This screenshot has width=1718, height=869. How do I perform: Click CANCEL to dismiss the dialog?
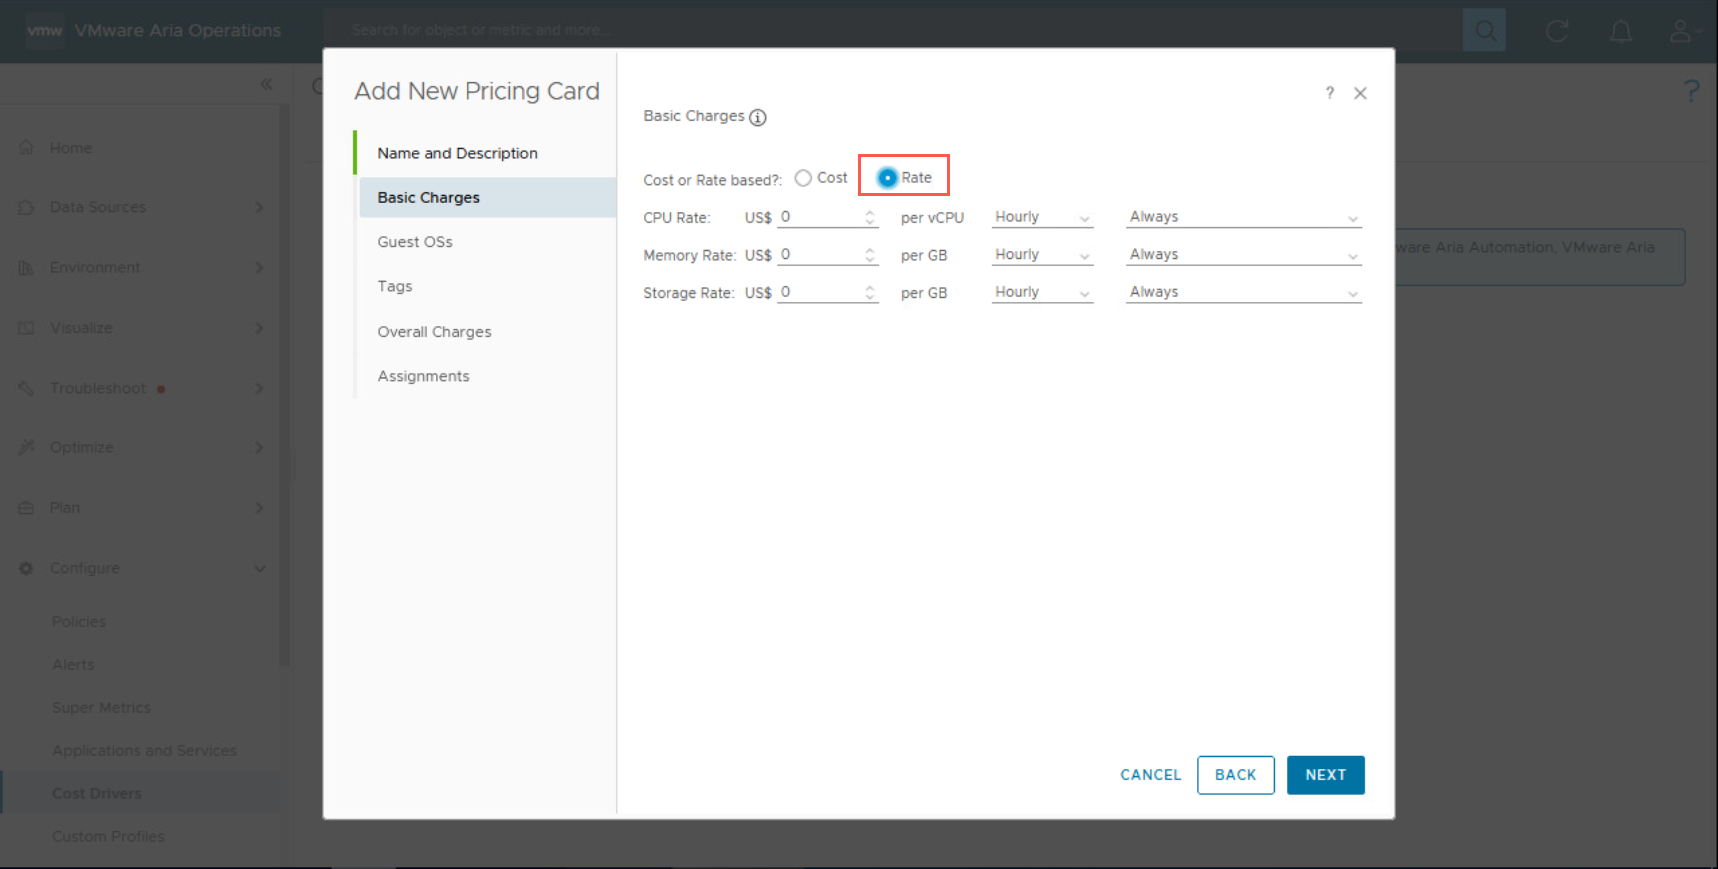coord(1150,775)
